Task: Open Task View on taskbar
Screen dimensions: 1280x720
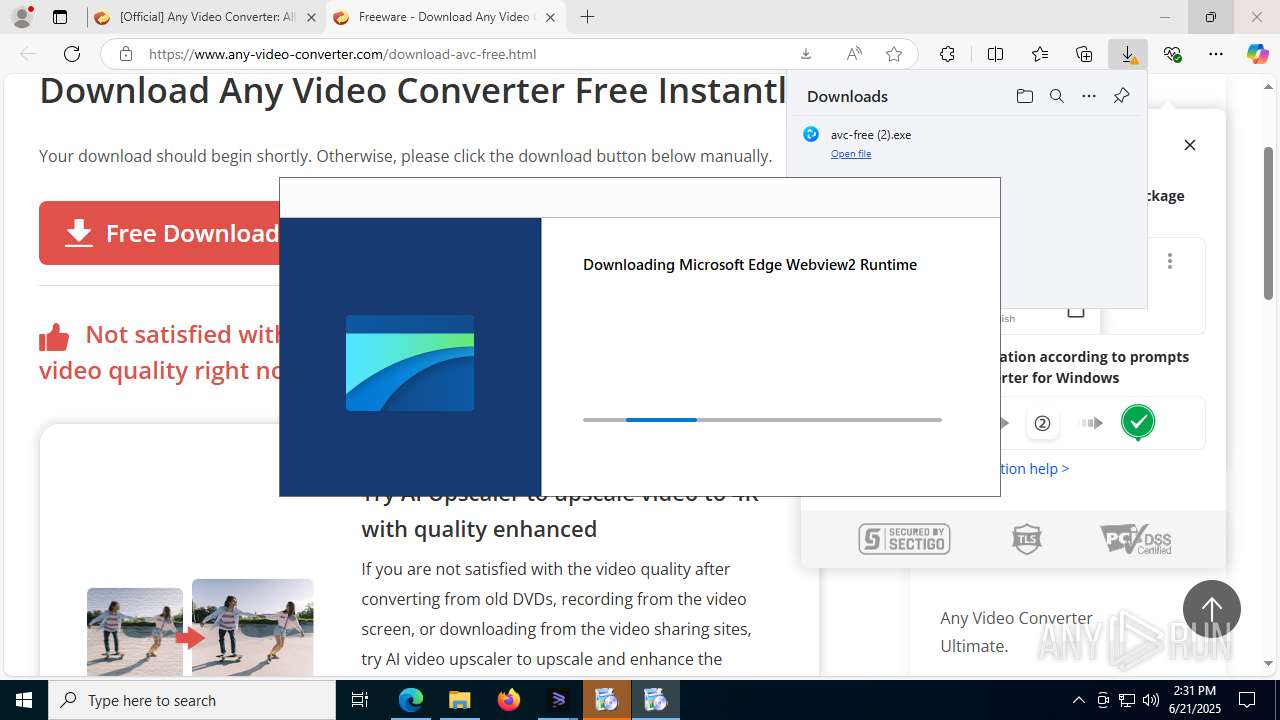Action: pos(360,700)
